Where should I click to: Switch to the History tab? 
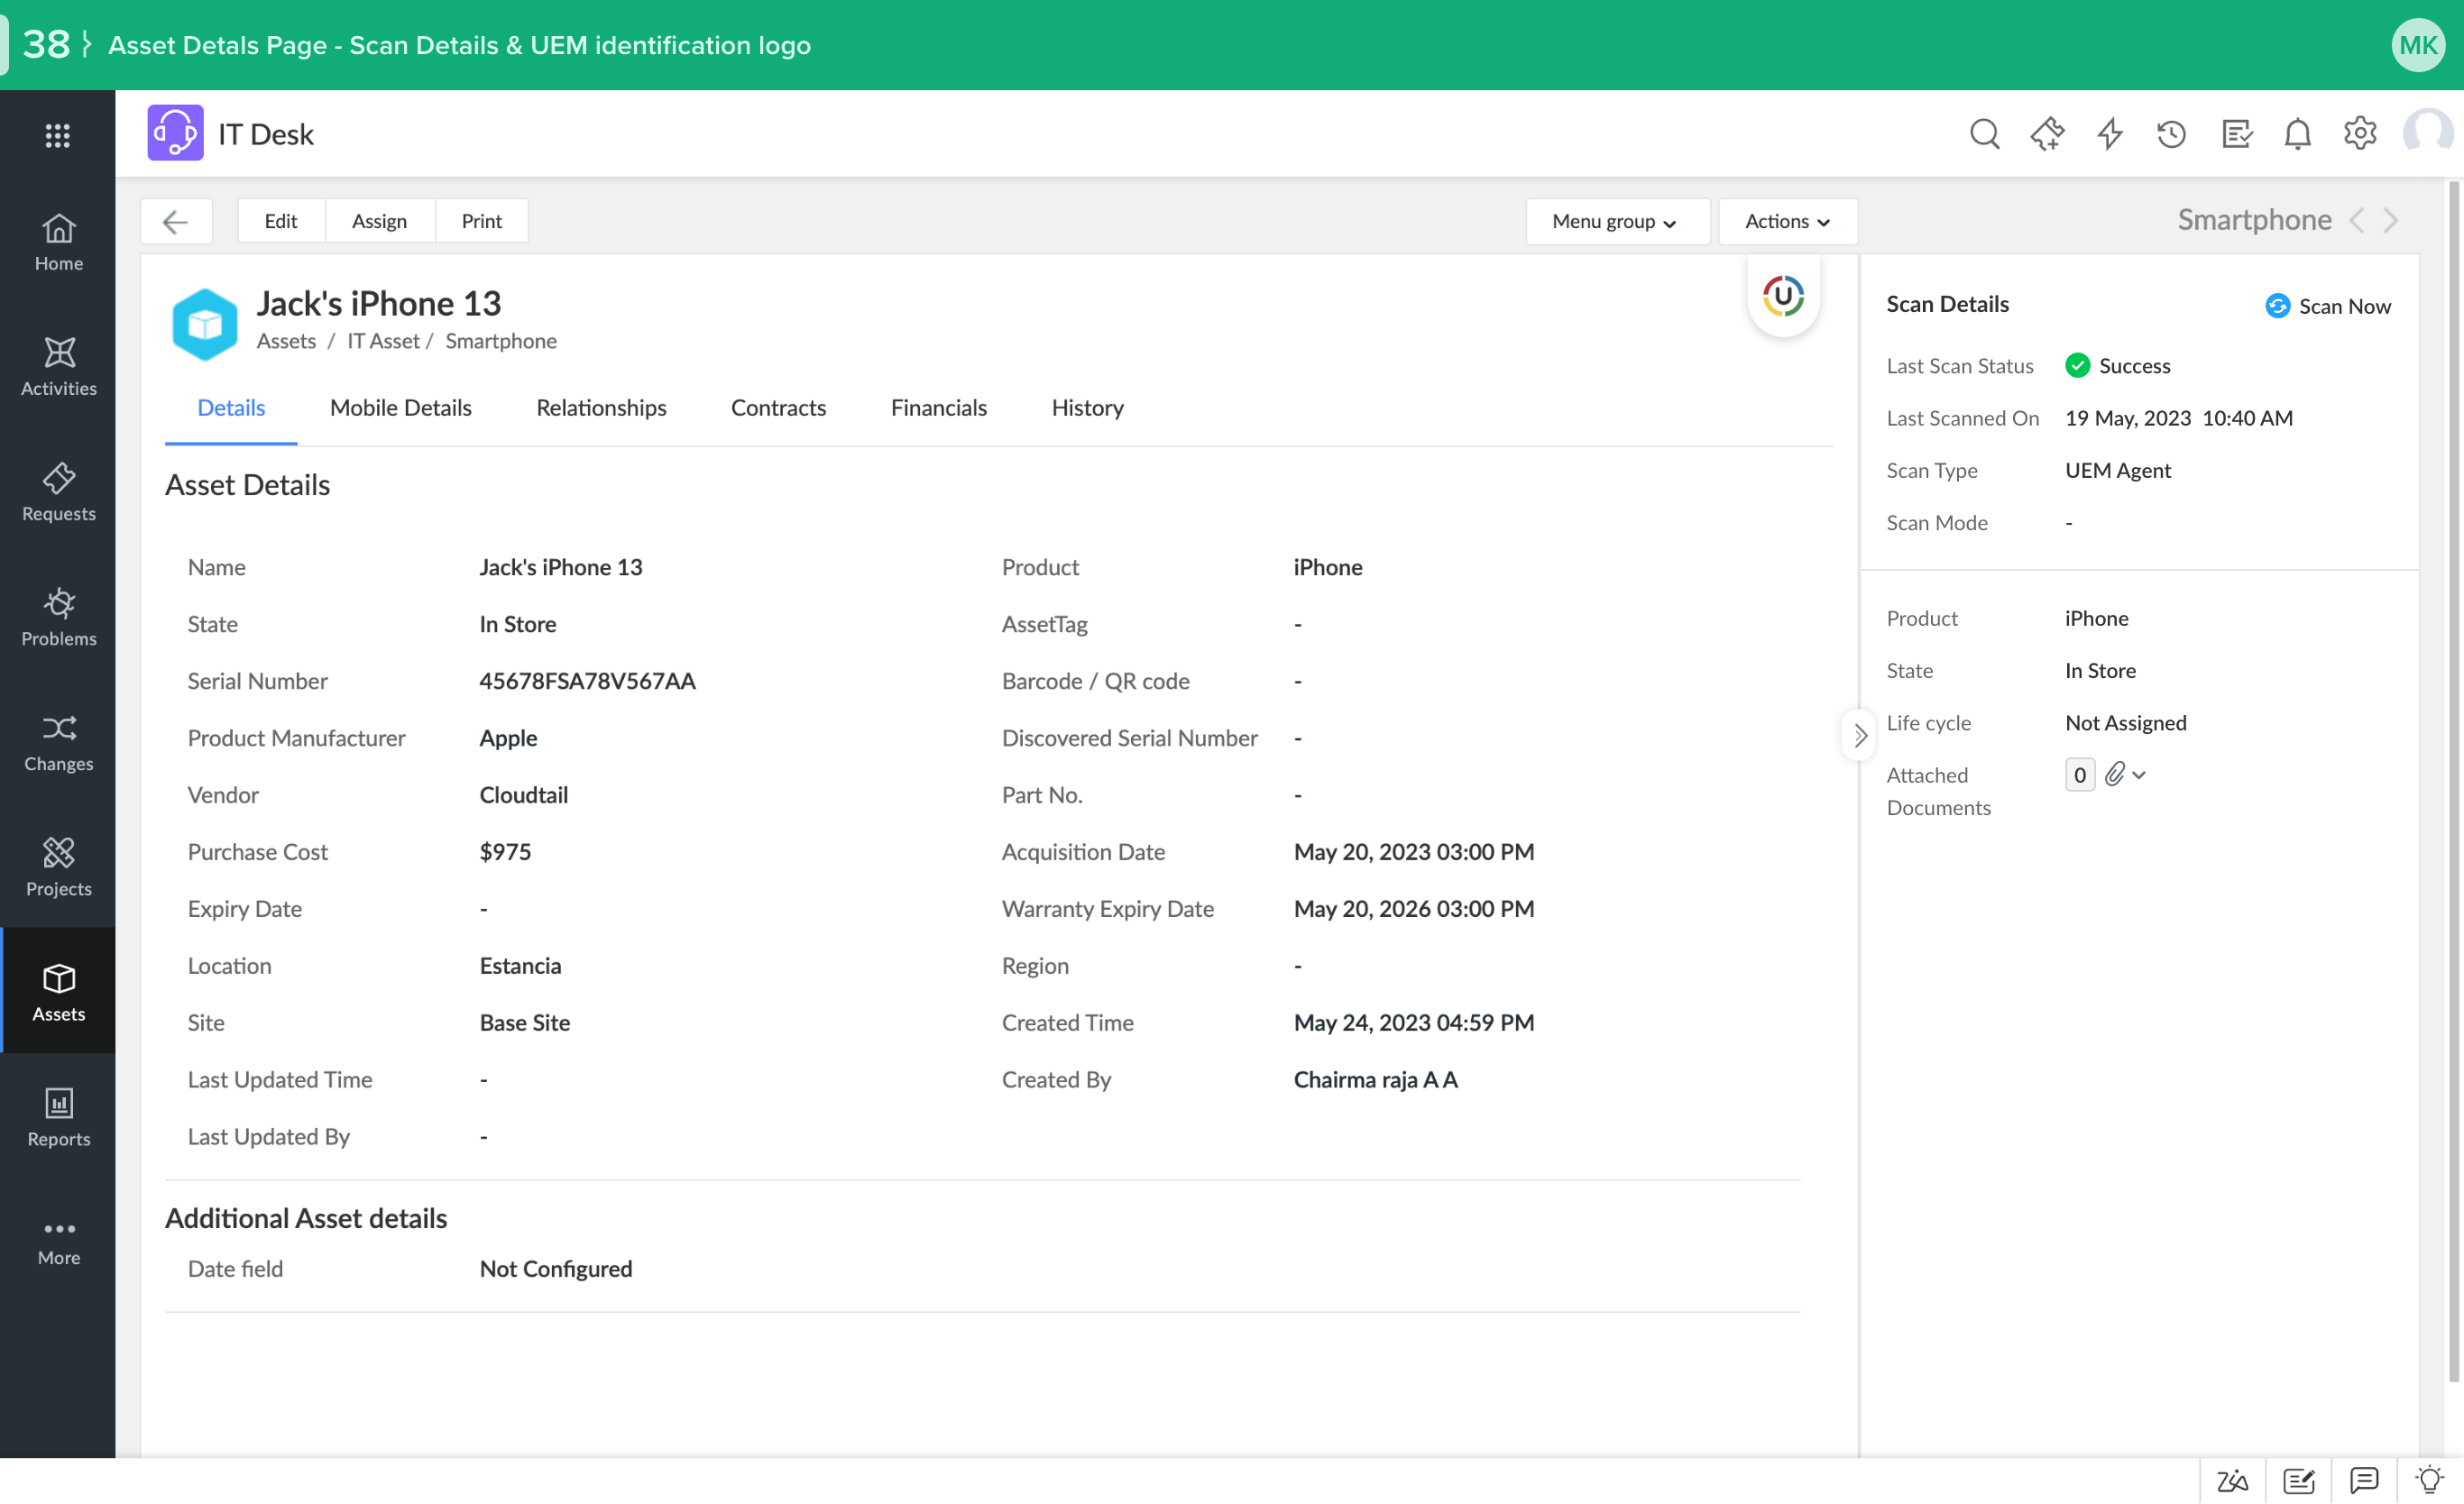pos(1087,408)
